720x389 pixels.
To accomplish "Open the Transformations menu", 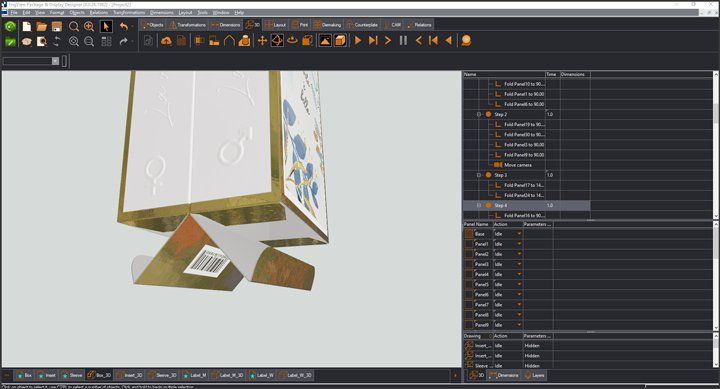I will pyautogui.click(x=129, y=12).
